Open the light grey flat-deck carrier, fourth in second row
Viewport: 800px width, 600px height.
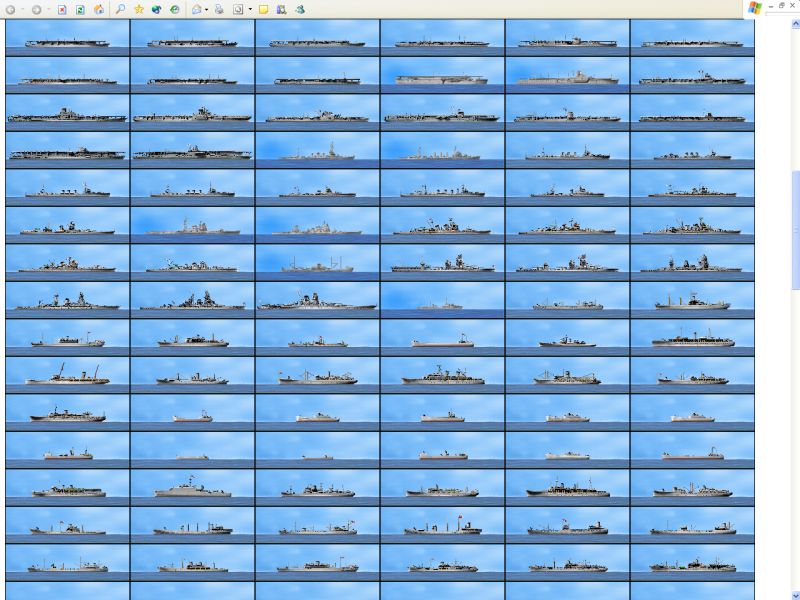tap(442, 75)
